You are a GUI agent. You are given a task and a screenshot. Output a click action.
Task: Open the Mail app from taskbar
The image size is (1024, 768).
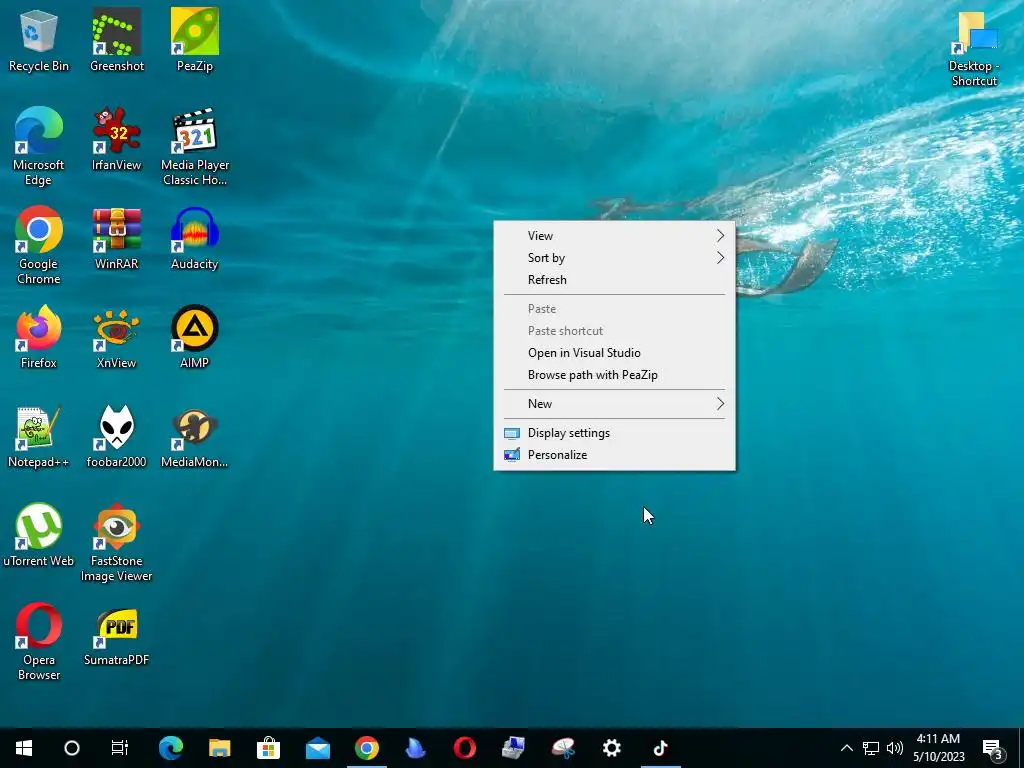[x=317, y=748]
